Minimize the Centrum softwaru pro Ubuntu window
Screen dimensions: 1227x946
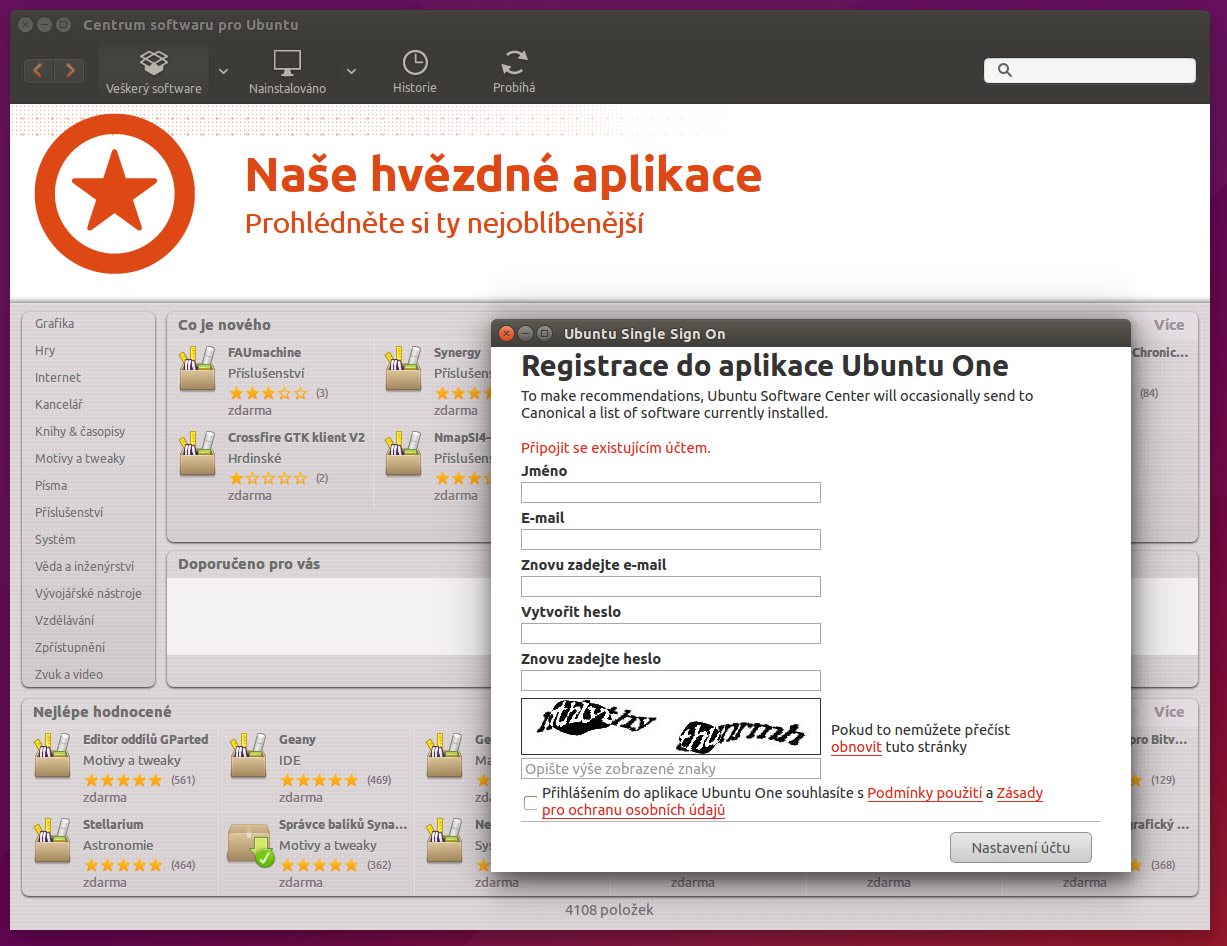(45, 24)
